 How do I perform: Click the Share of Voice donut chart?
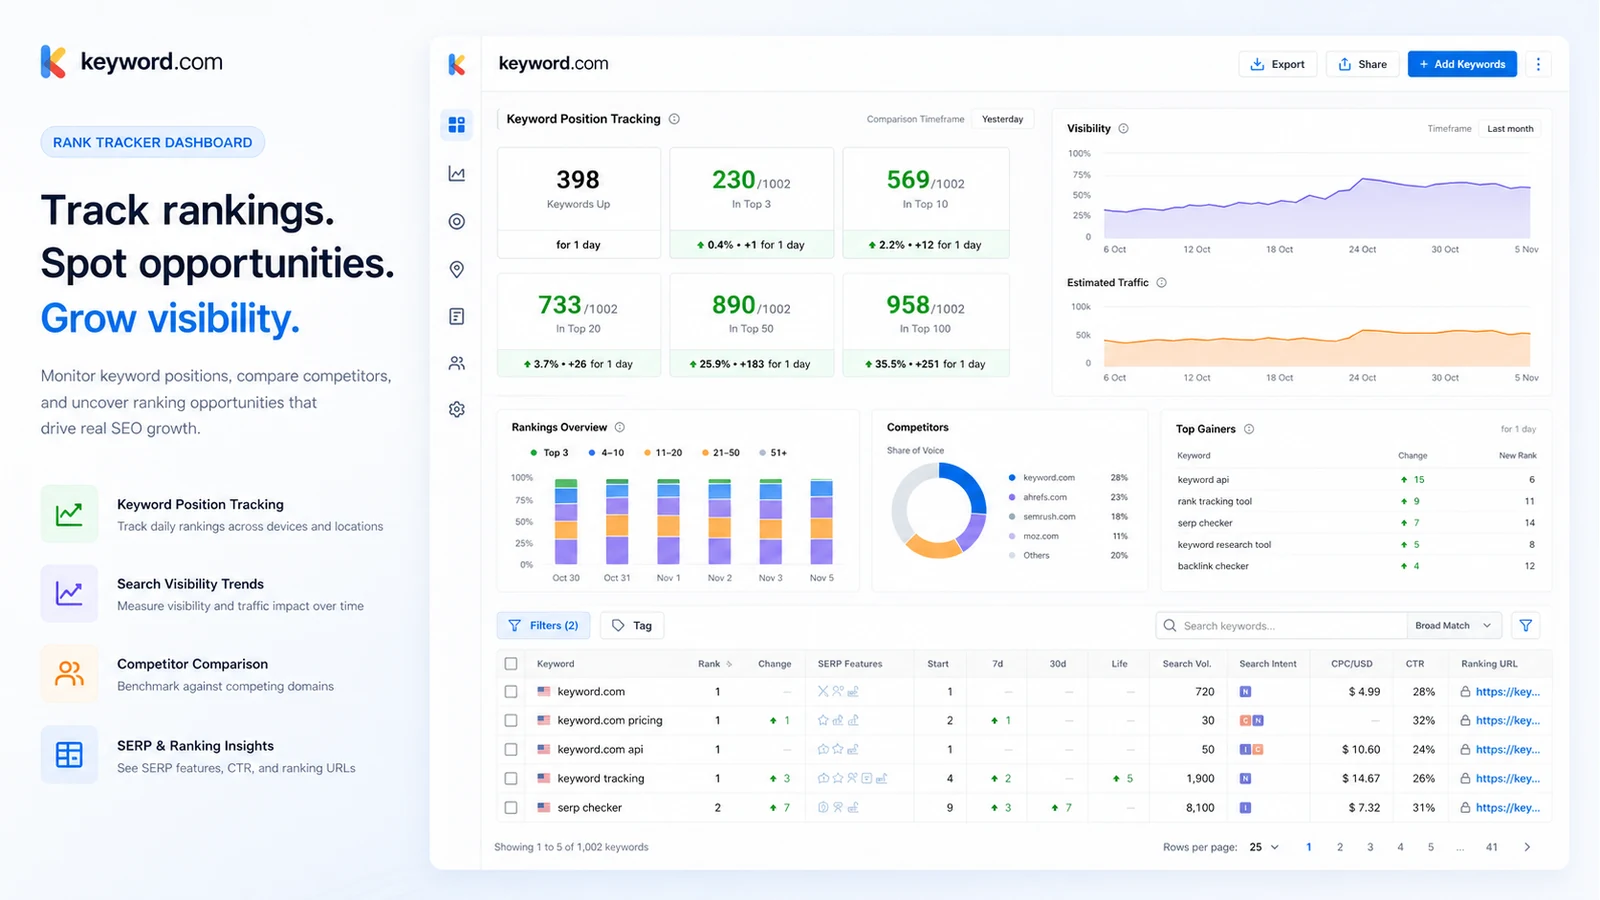pos(939,510)
